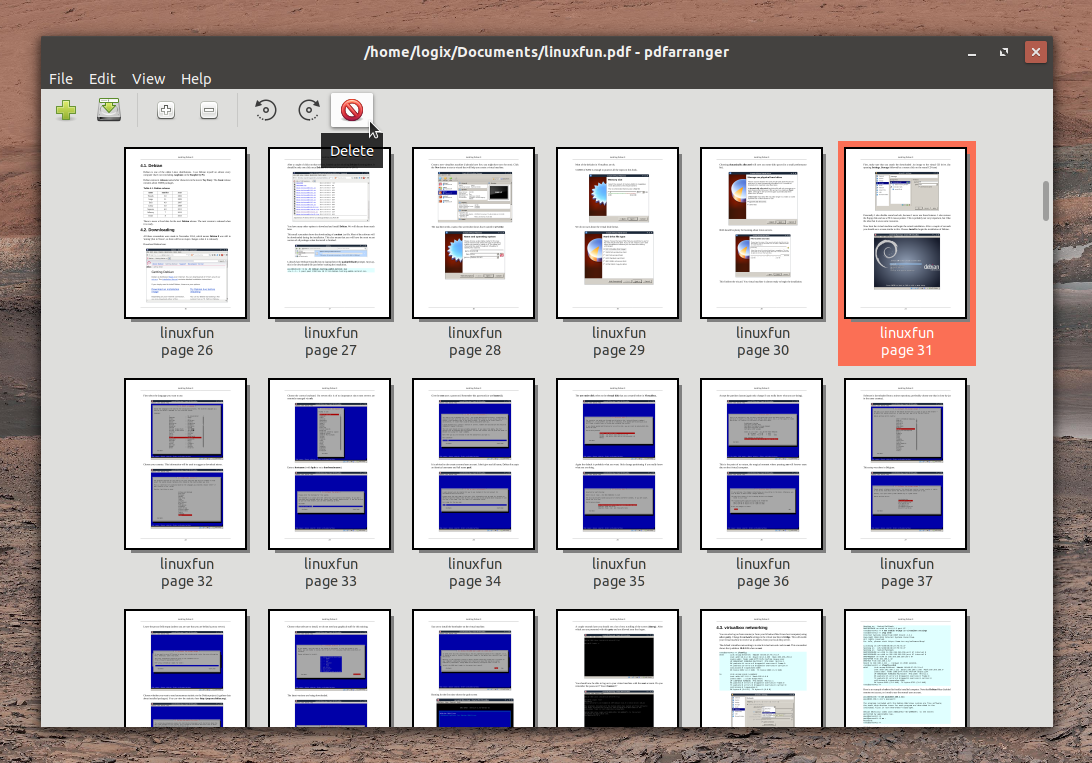Image resolution: width=1092 pixels, height=763 pixels.
Task: Select the linuxfun page 36 thumbnail
Action: click(762, 464)
